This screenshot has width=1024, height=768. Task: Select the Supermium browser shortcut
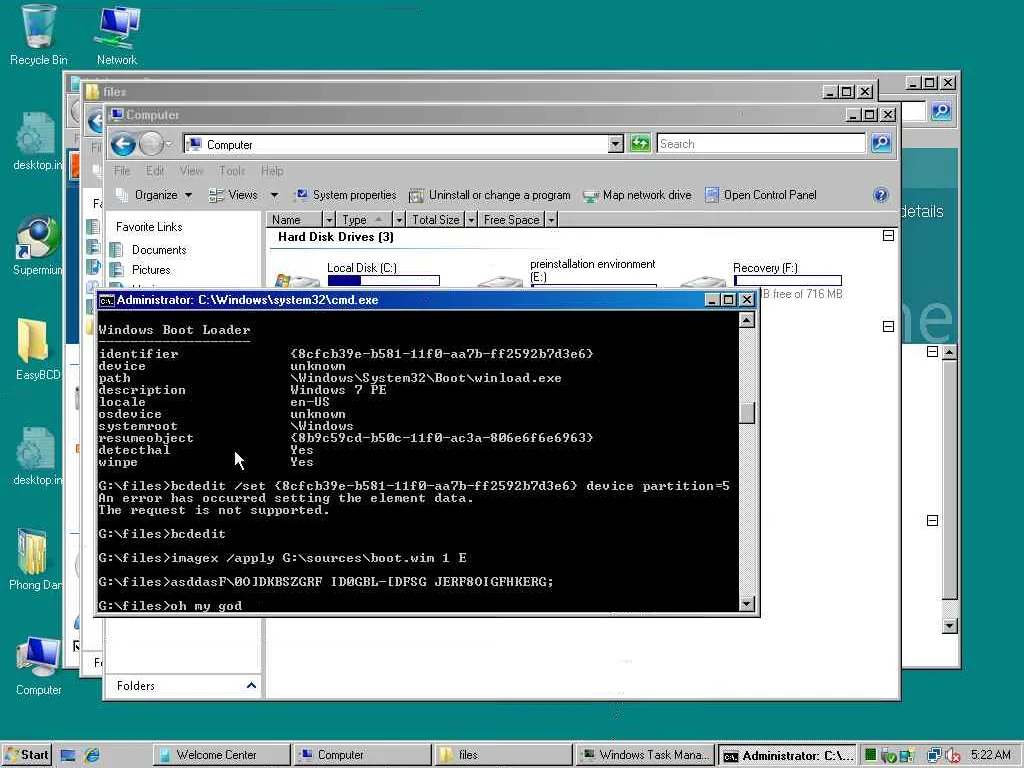tap(37, 245)
